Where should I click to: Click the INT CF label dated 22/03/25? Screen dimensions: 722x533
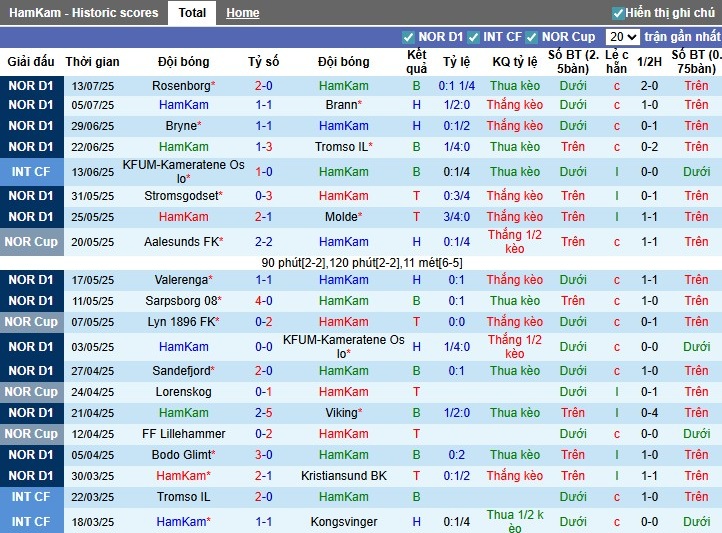31,497
